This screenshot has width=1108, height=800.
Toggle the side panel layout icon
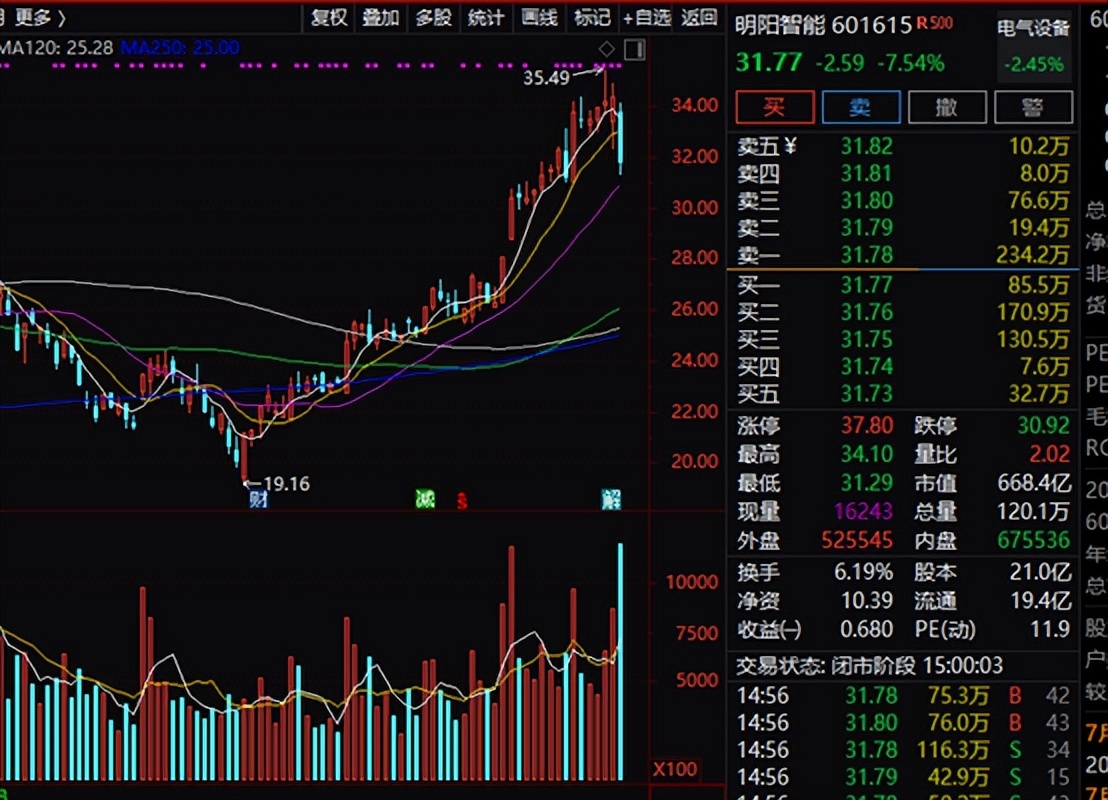coord(634,49)
